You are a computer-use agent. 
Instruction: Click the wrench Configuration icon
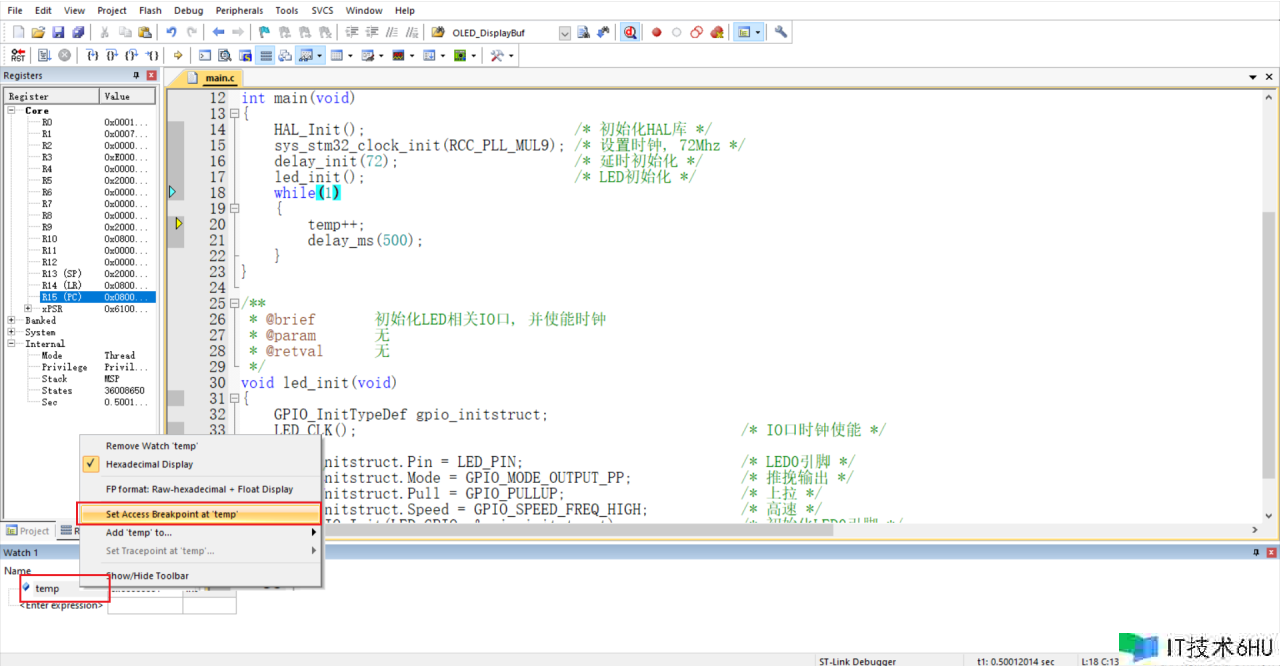781,32
